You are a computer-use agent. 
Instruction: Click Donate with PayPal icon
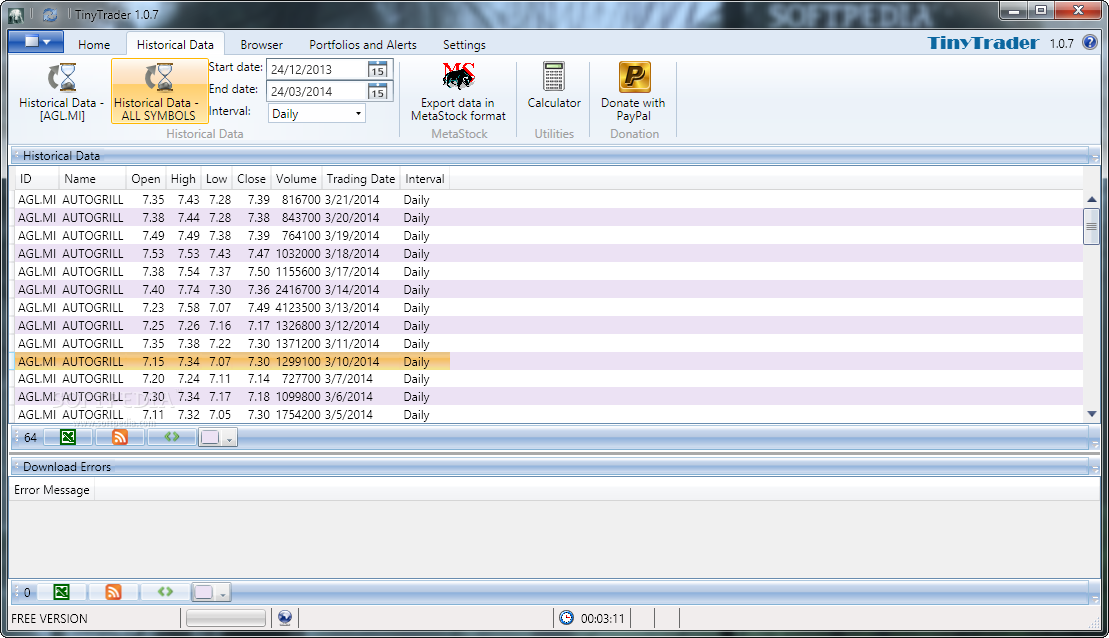(x=634, y=76)
